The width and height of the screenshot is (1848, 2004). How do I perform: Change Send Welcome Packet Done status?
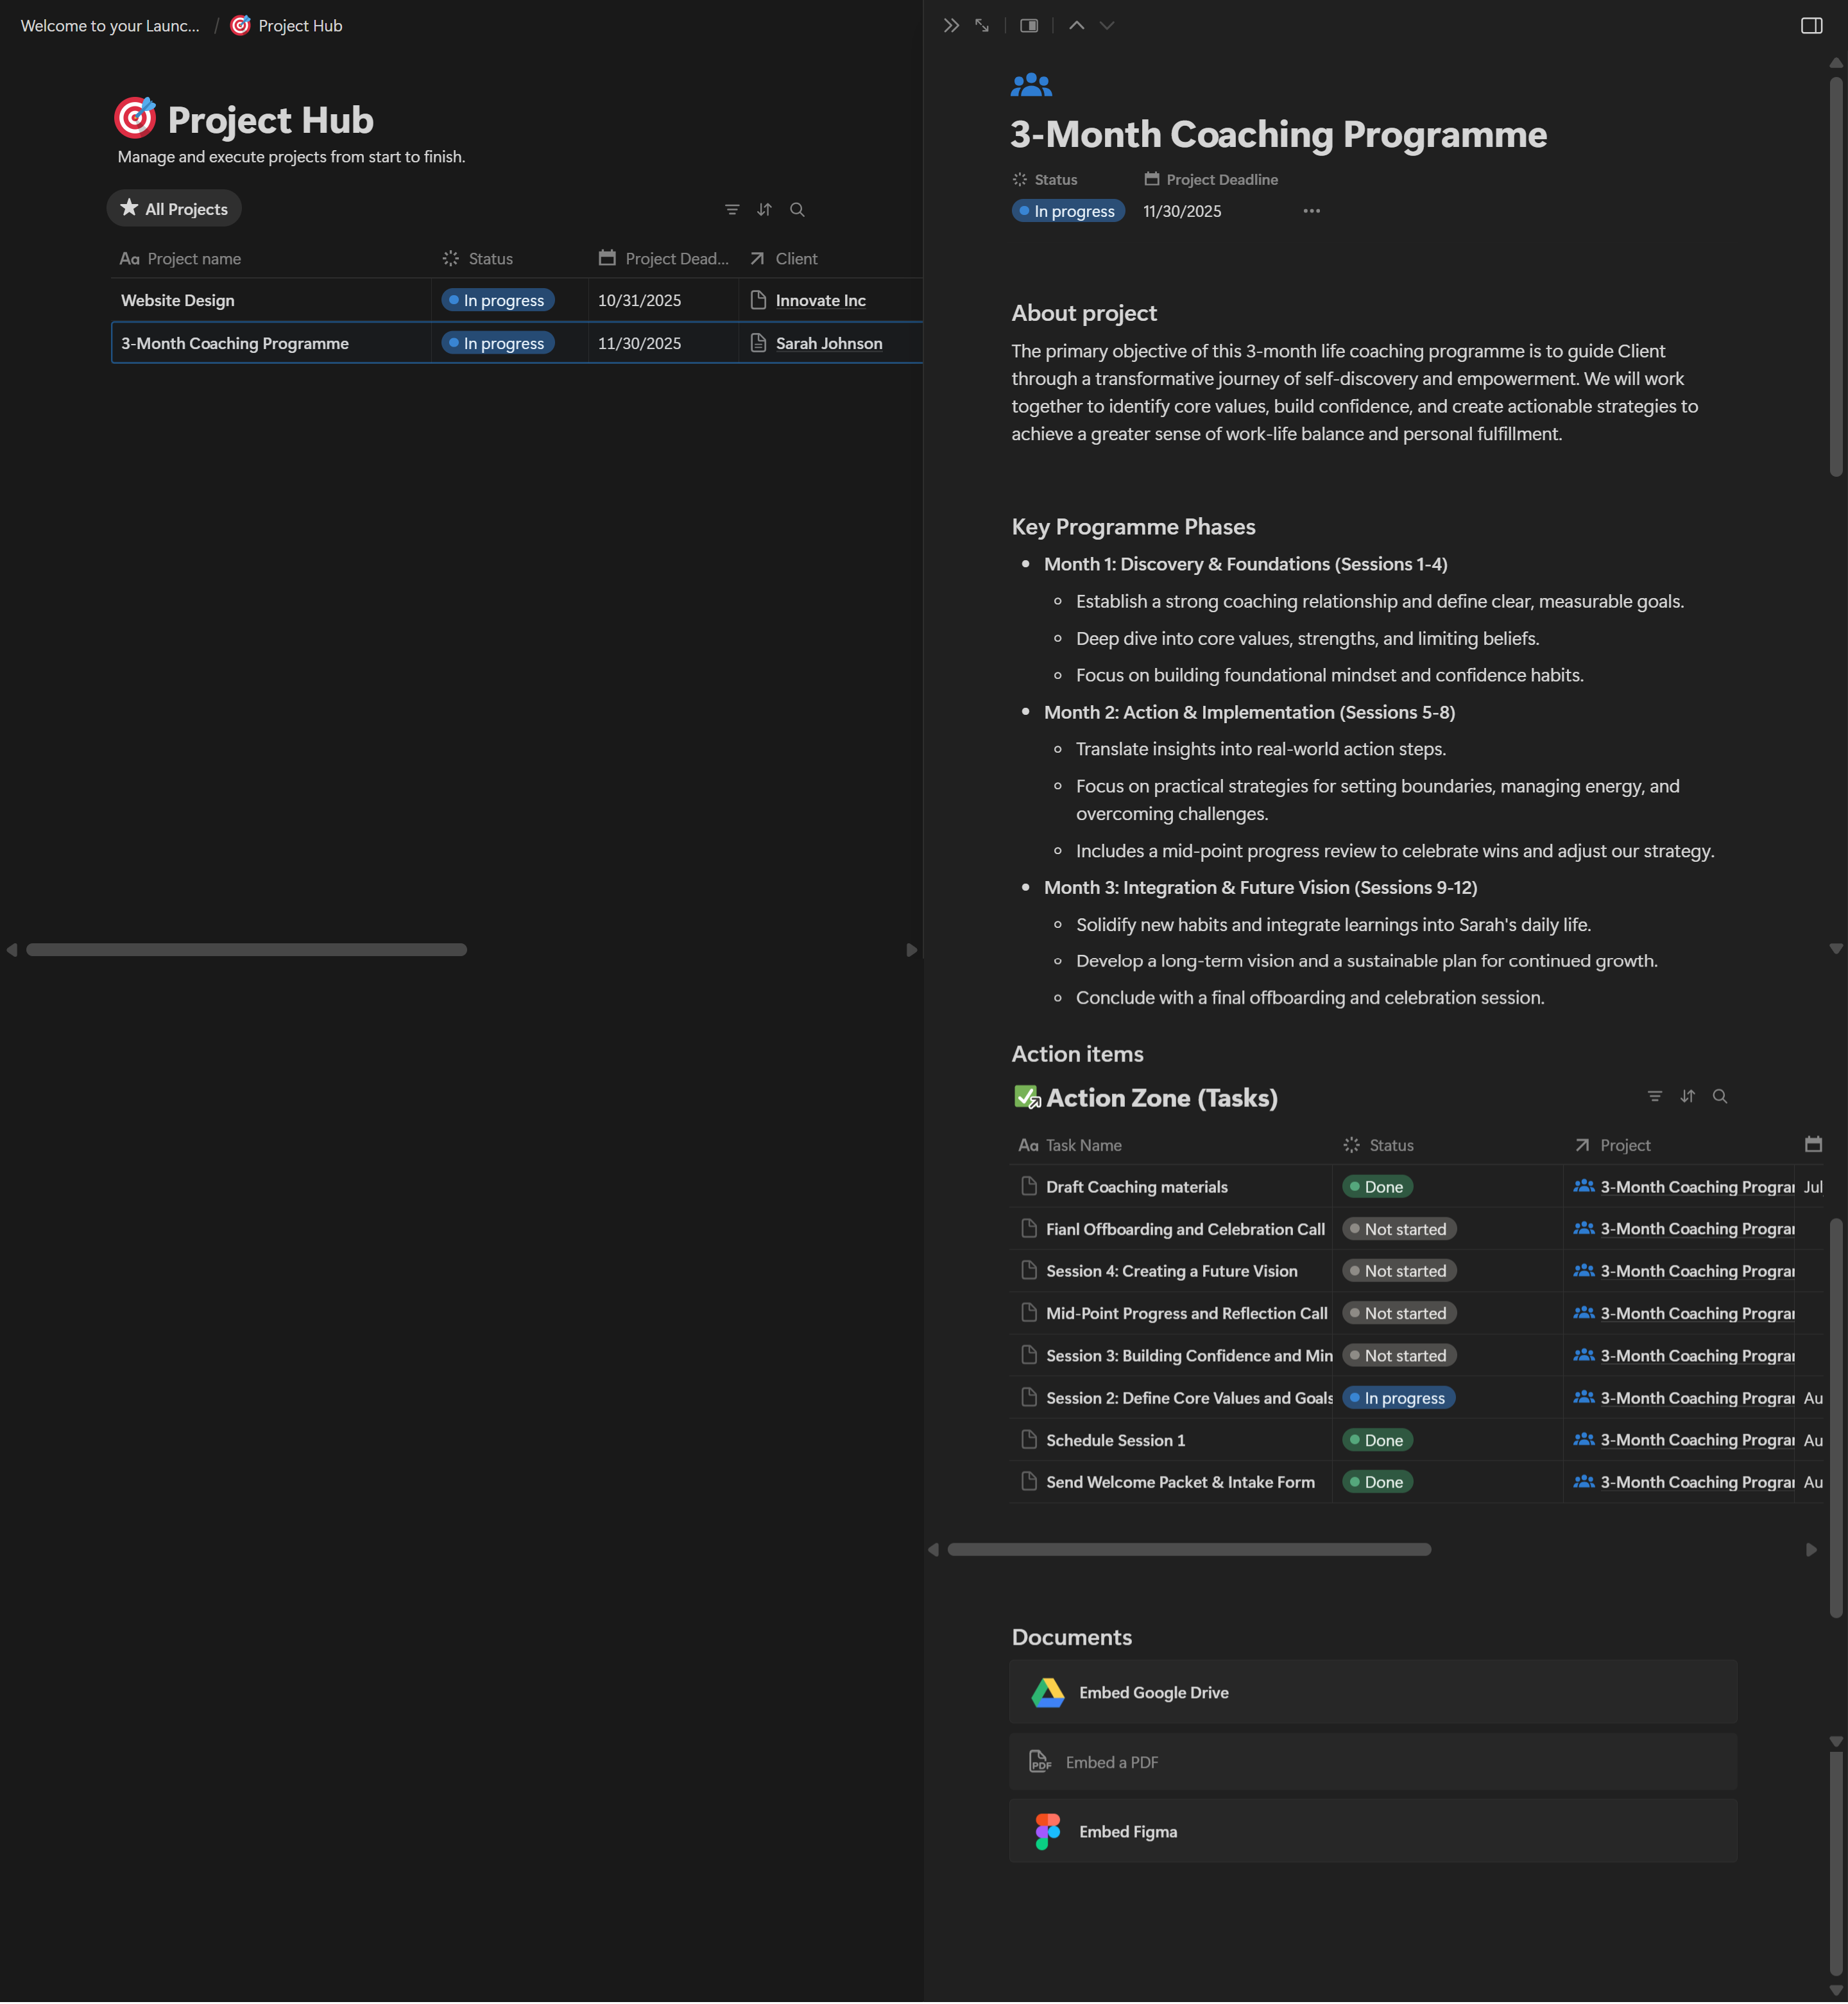coord(1377,1482)
